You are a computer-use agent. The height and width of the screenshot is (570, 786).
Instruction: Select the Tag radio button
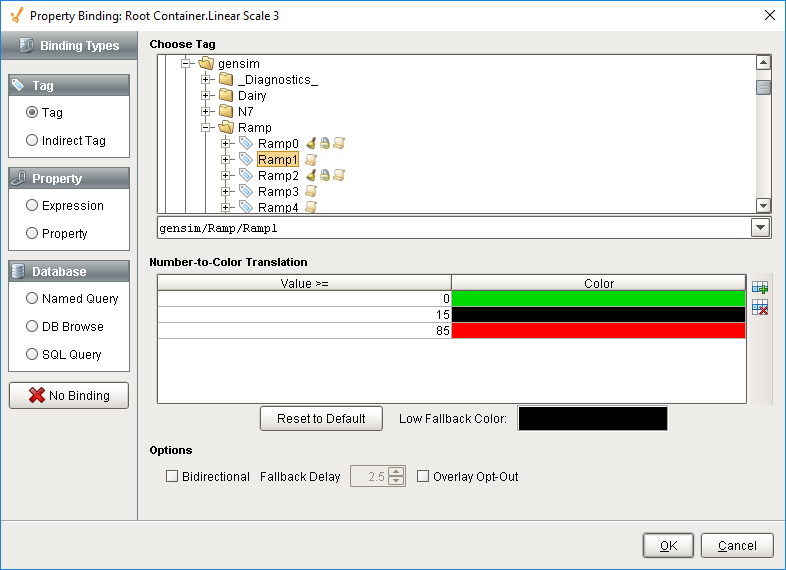pyautogui.click(x=32, y=112)
